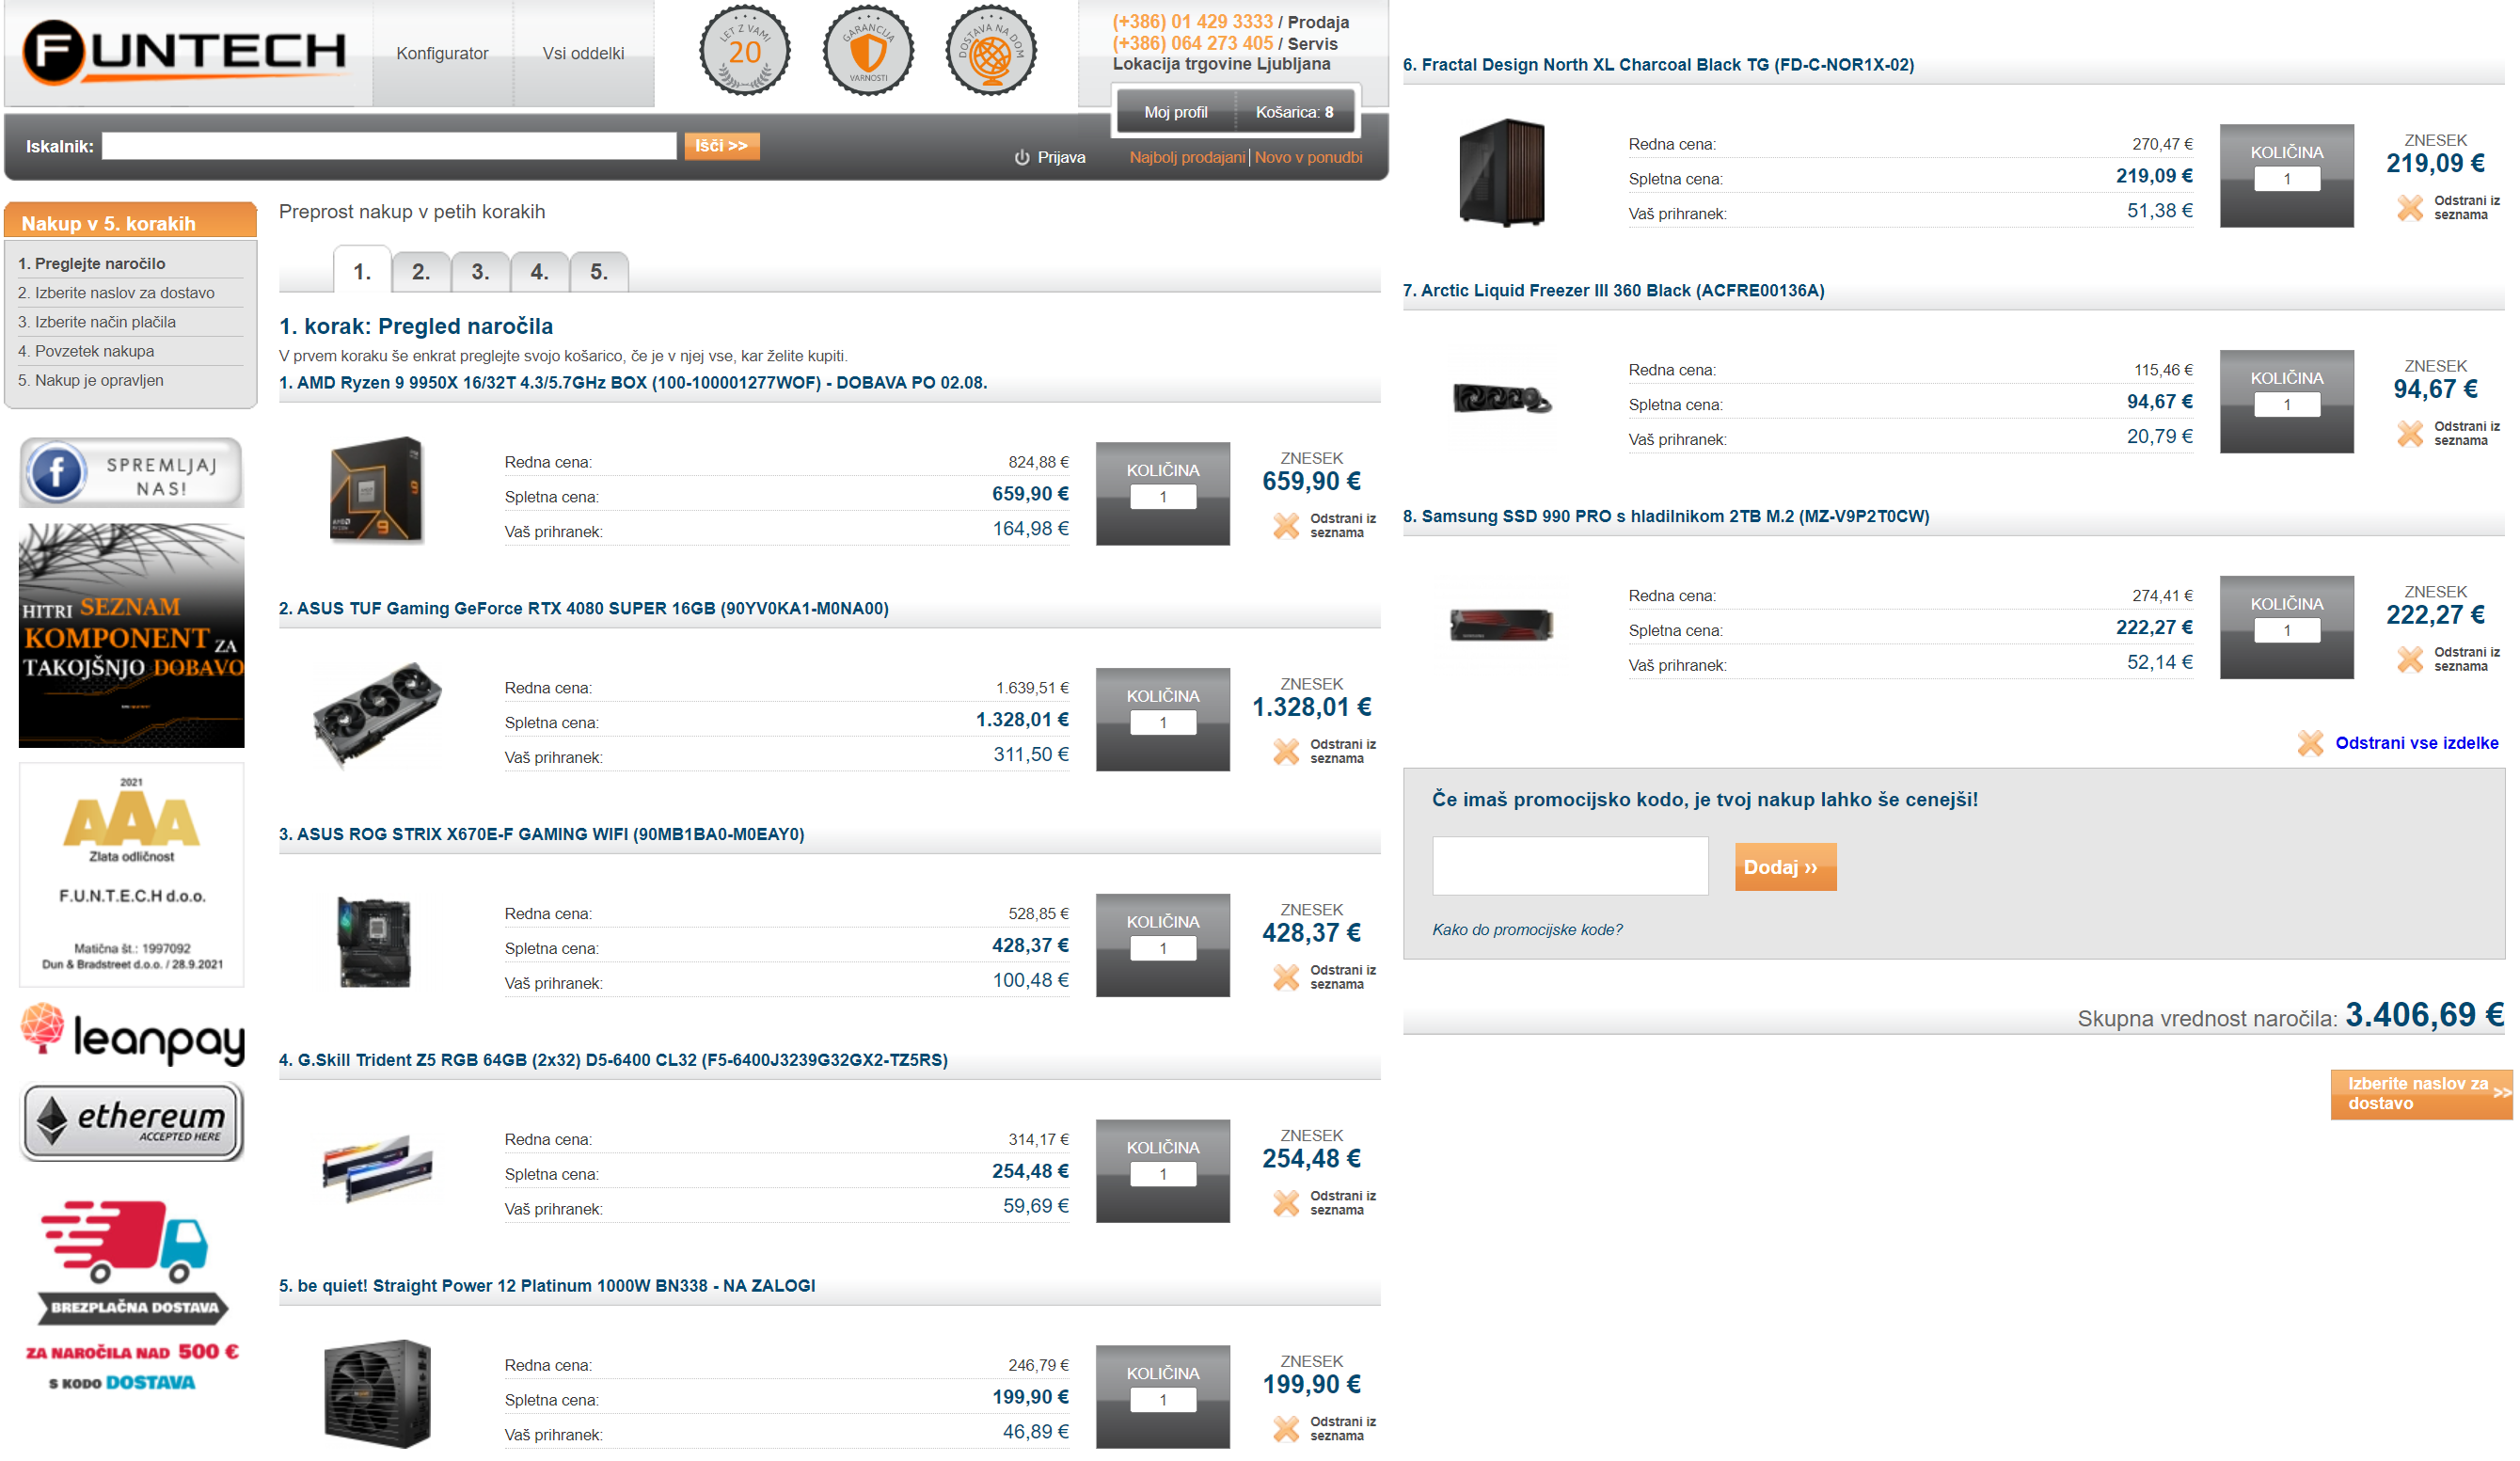Viewport: 2520px width, 1461px height.
Task: Open Moj profil
Action: coord(1176,112)
